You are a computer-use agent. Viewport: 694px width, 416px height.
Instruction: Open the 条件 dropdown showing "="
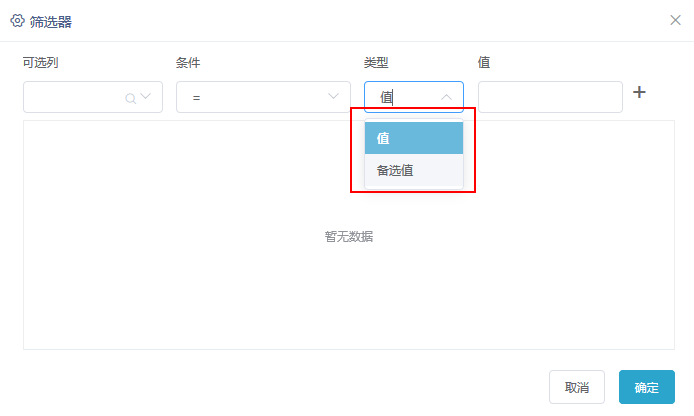point(263,97)
